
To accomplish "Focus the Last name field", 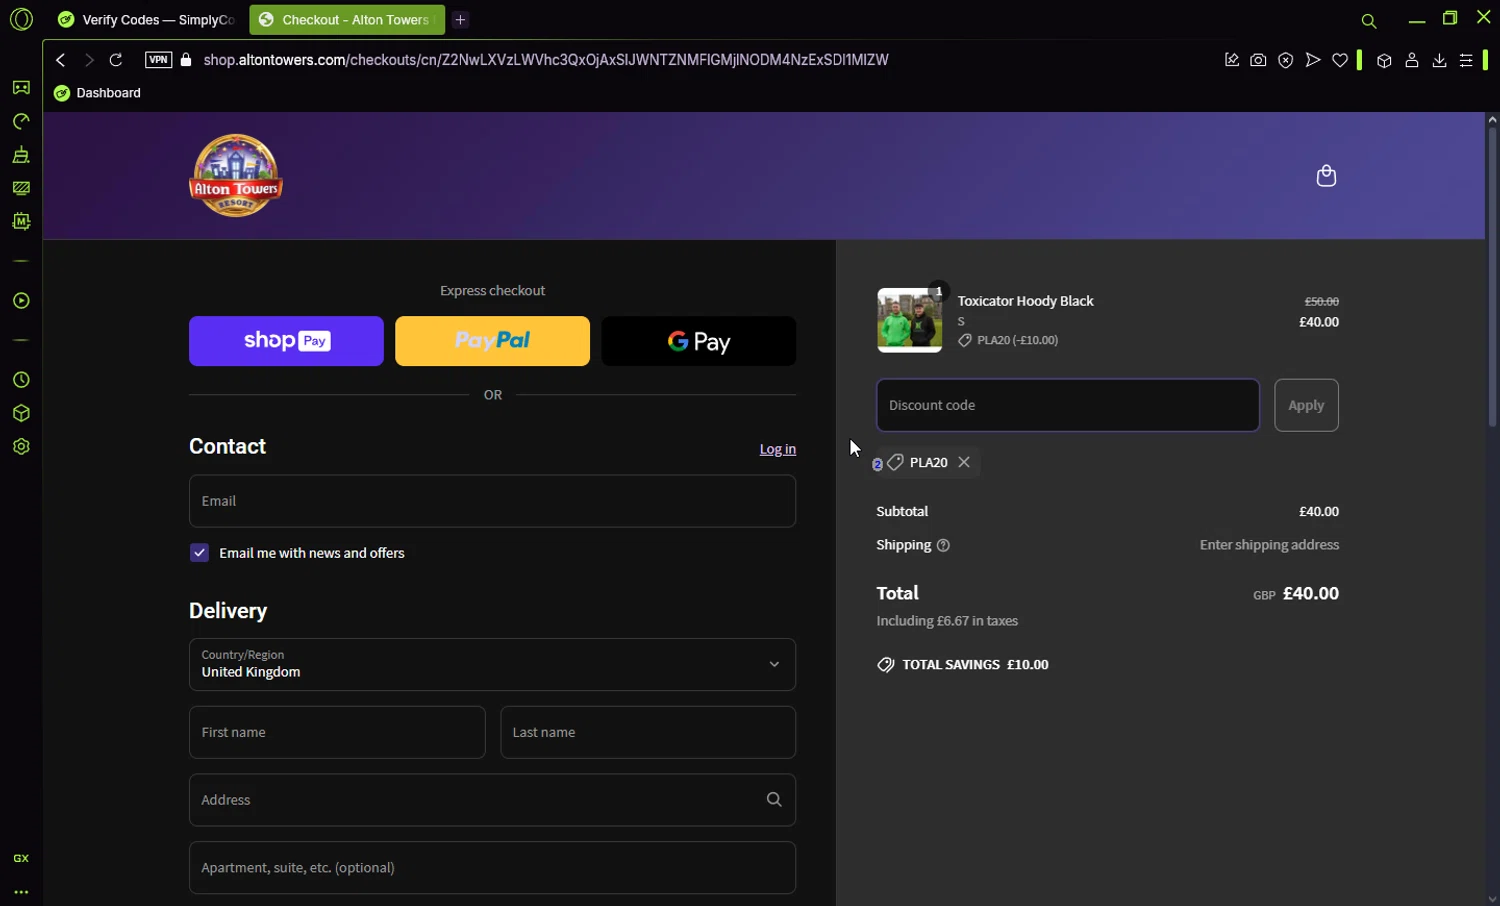I will pos(648,732).
